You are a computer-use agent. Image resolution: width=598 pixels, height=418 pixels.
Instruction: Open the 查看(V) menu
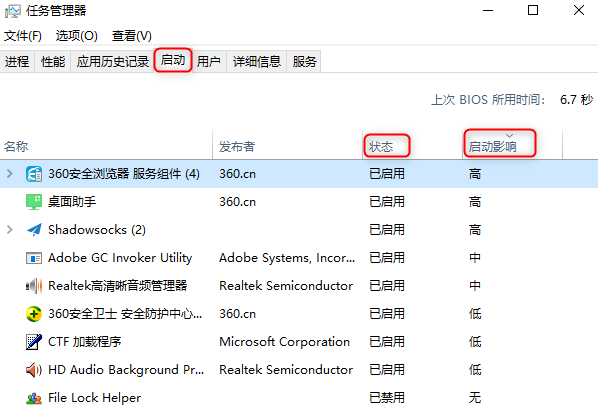132,36
